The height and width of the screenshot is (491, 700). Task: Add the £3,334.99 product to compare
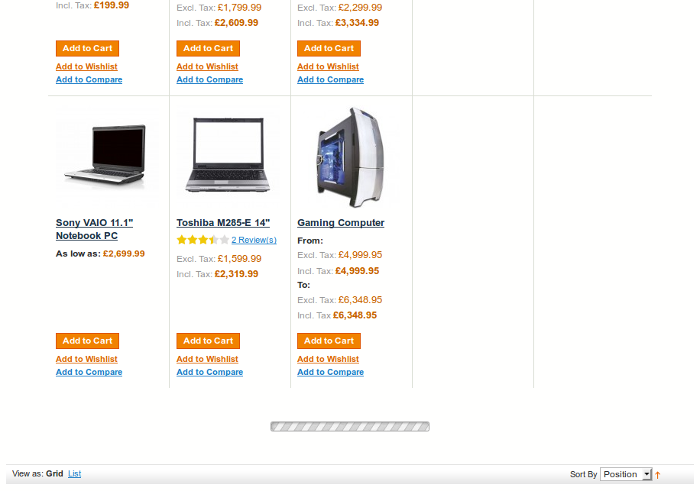(330, 79)
